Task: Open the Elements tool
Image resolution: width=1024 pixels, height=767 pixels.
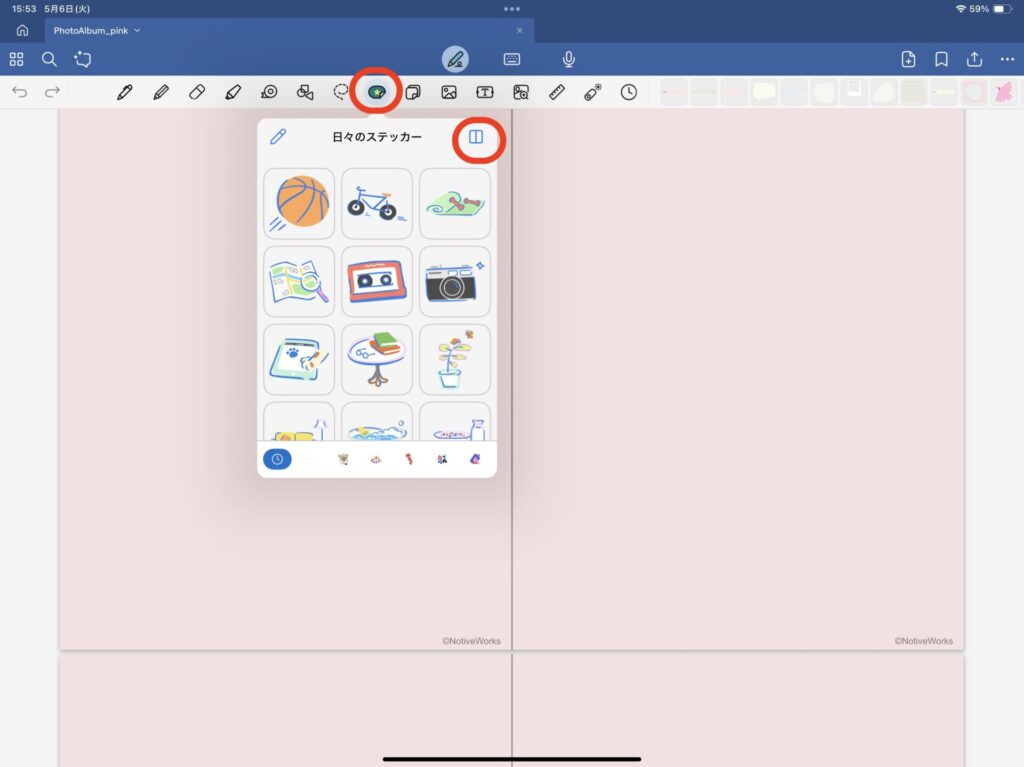Action: (413, 92)
